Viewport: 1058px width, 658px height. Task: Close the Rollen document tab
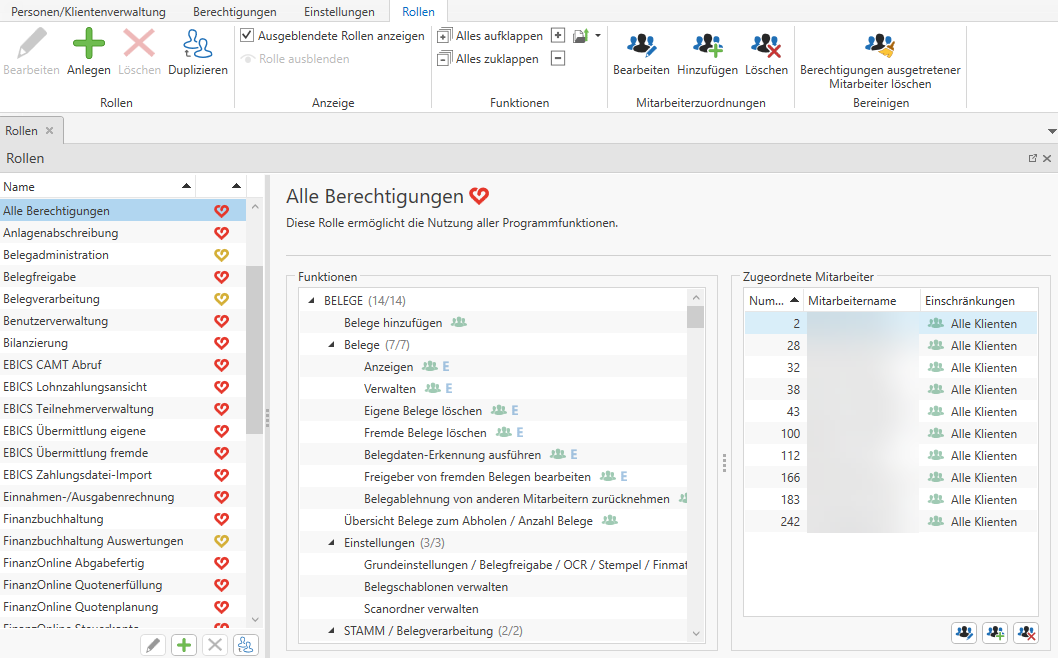49,131
